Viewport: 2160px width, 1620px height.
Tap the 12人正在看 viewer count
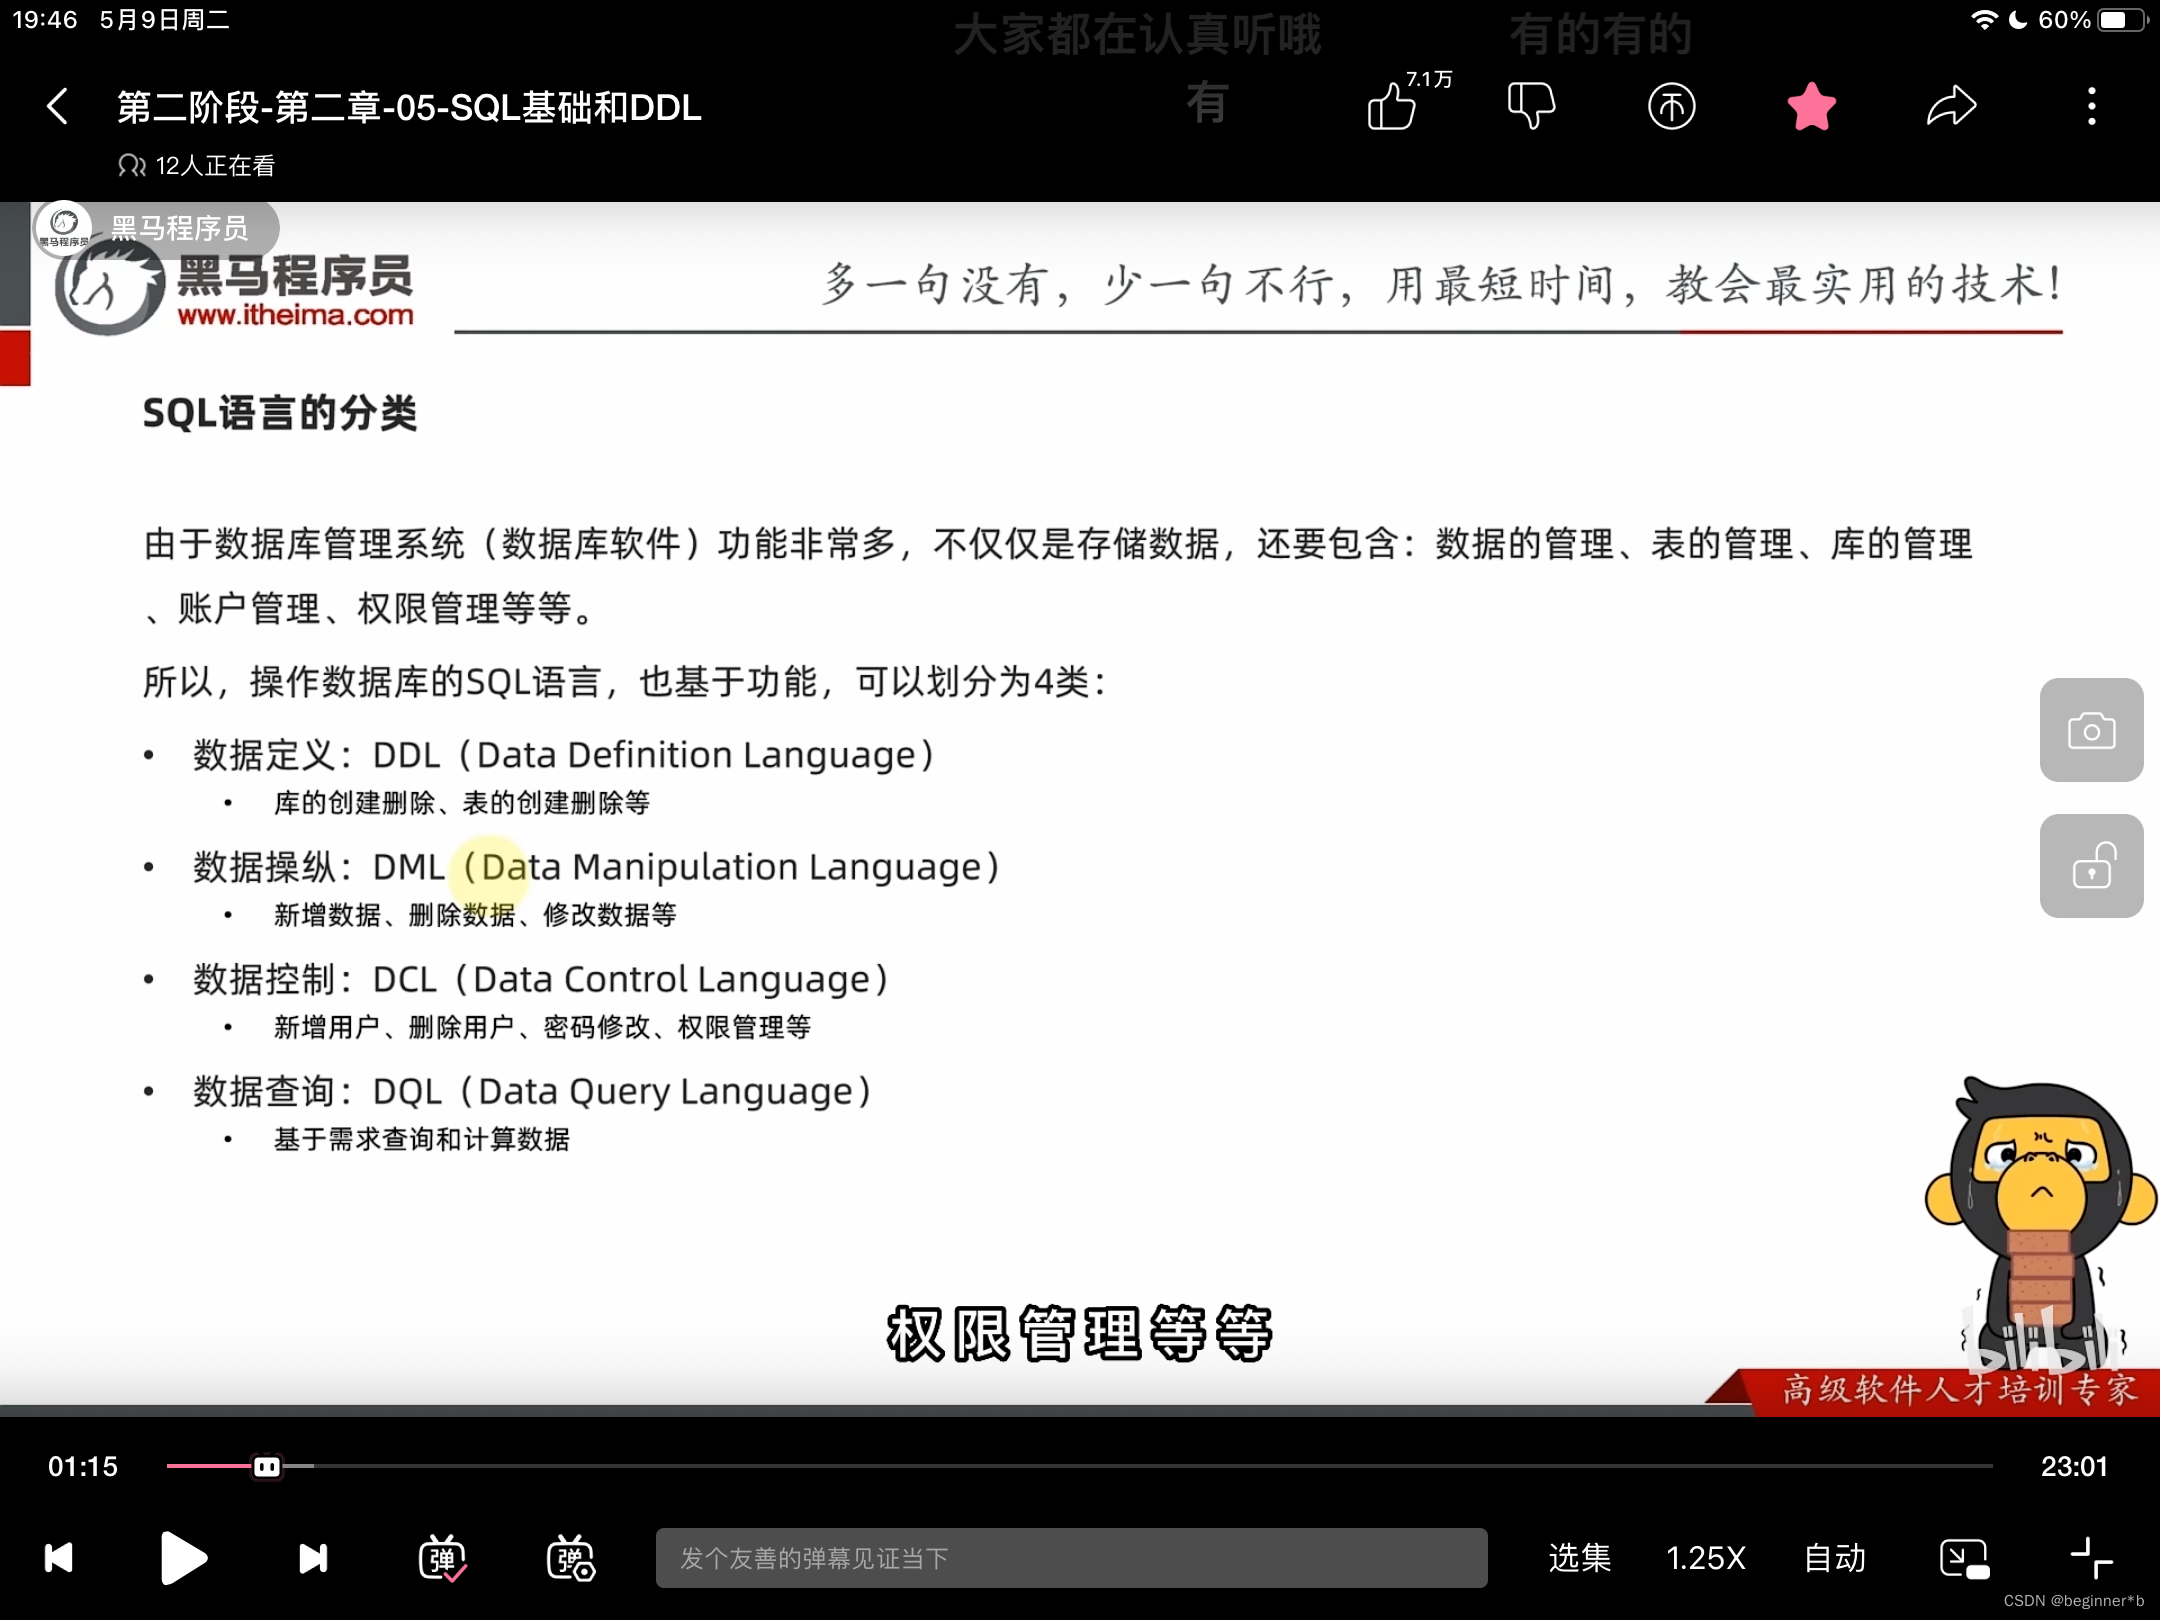(196, 166)
